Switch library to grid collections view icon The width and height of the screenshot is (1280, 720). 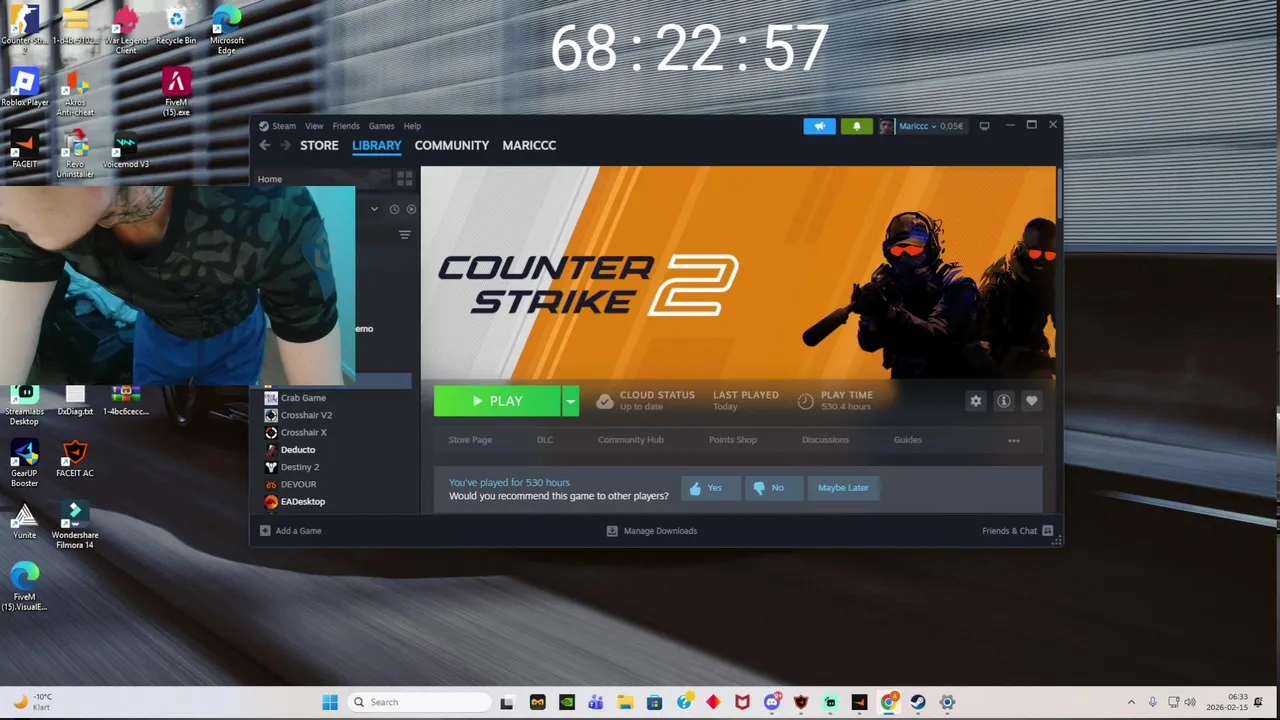404,179
